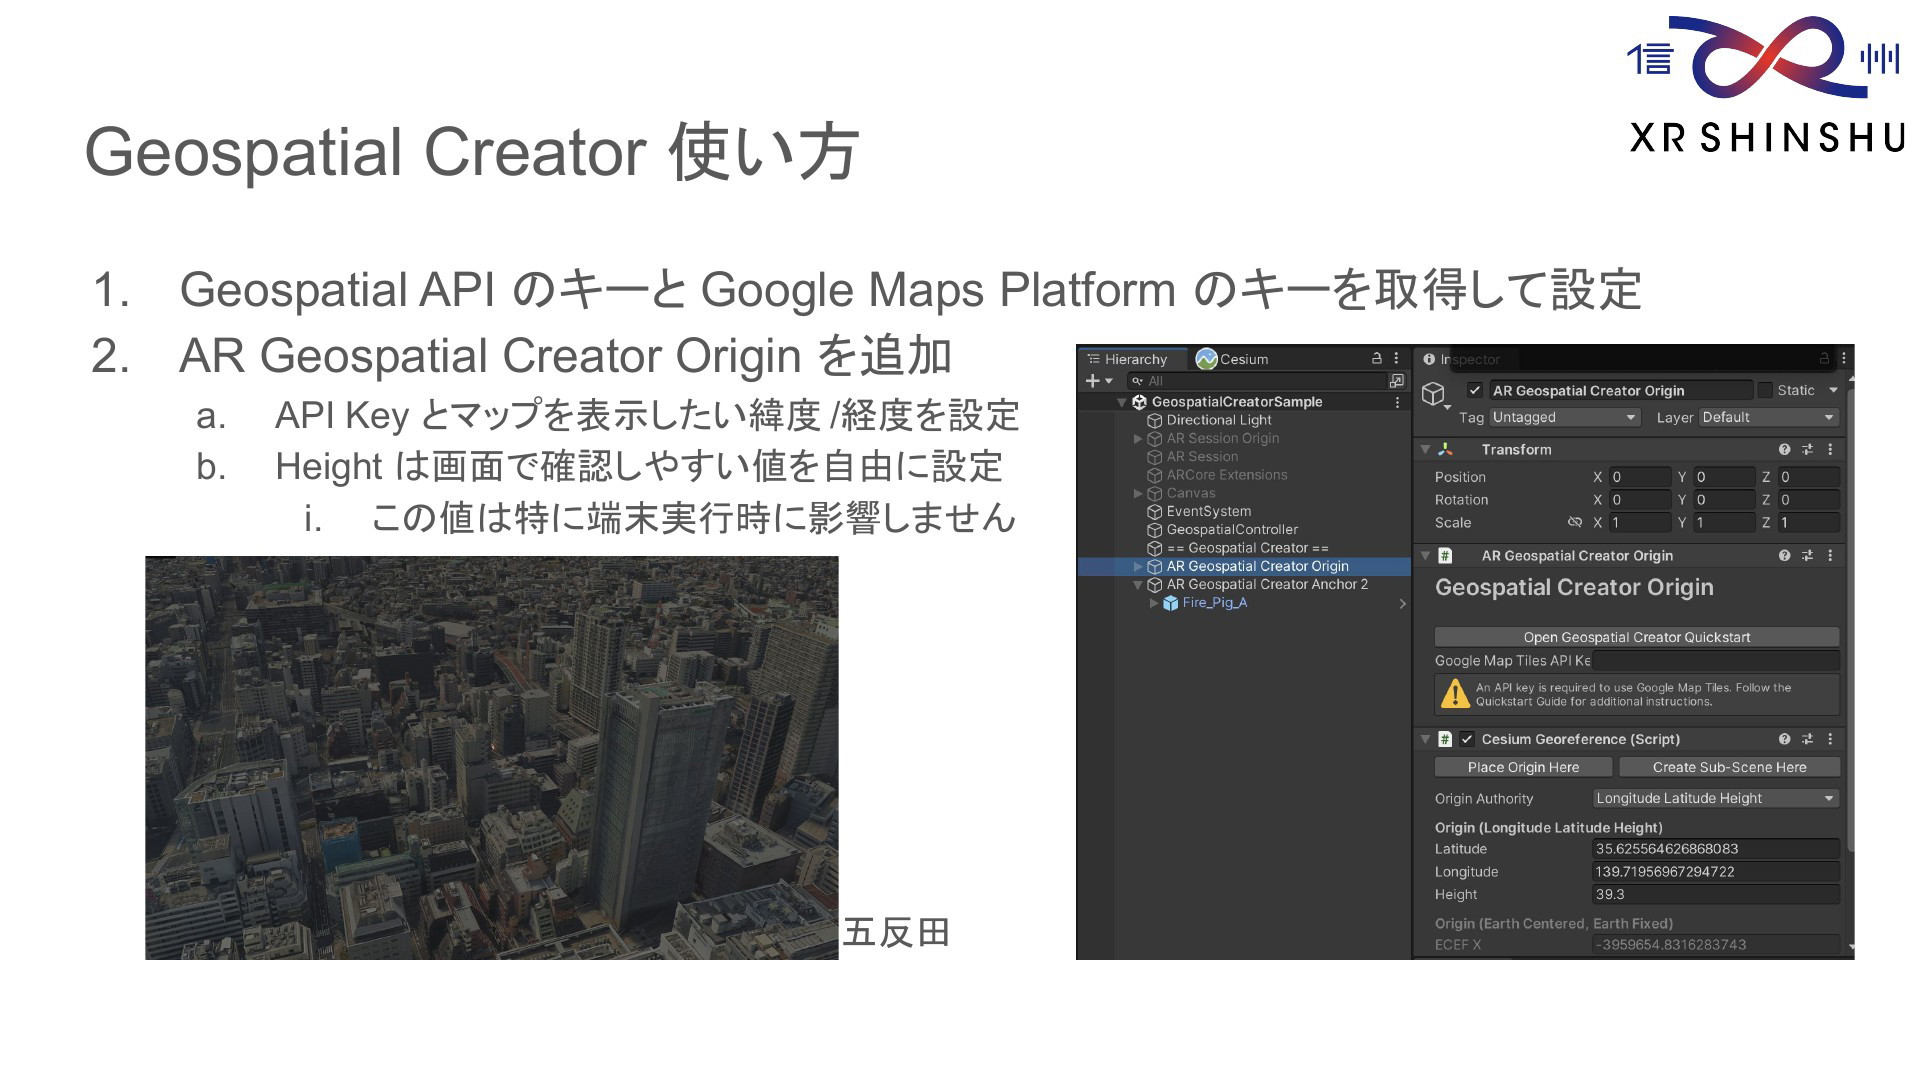Click the scene visibility search-mode icon beside search
The width and height of the screenshot is (1920, 1080).
[1396, 381]
